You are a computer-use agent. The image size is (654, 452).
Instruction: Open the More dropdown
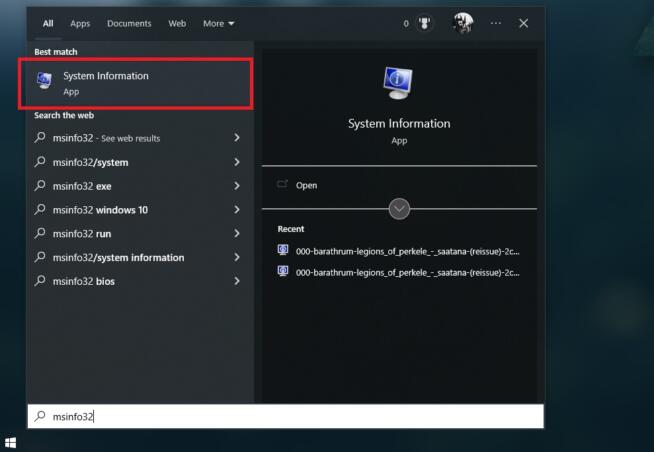[218, 23]
